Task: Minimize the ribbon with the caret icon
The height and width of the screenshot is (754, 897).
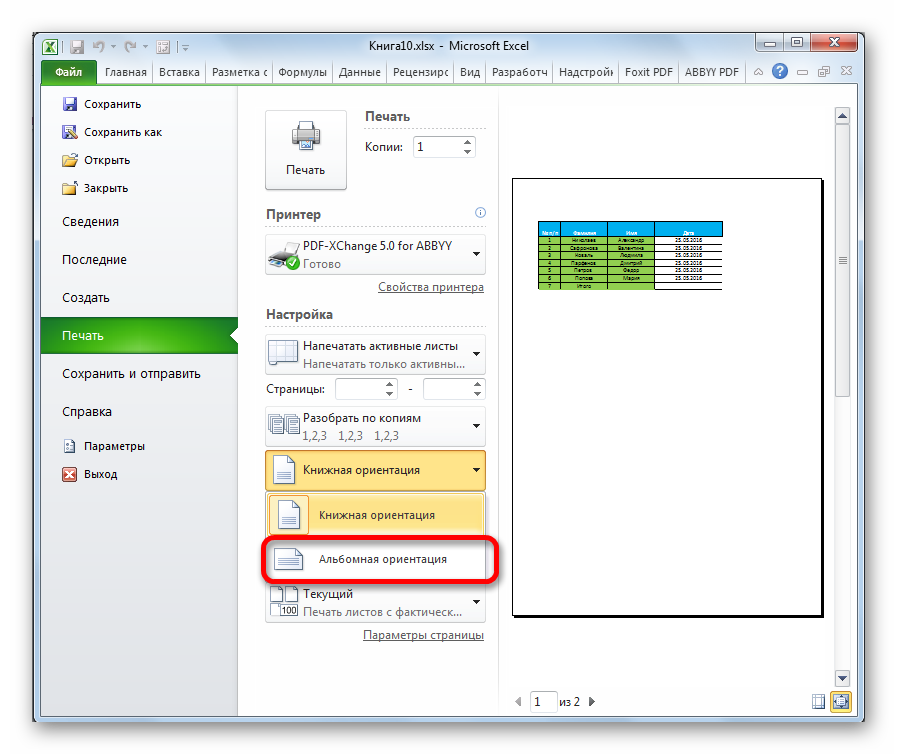Action: (x=759, y=72)
